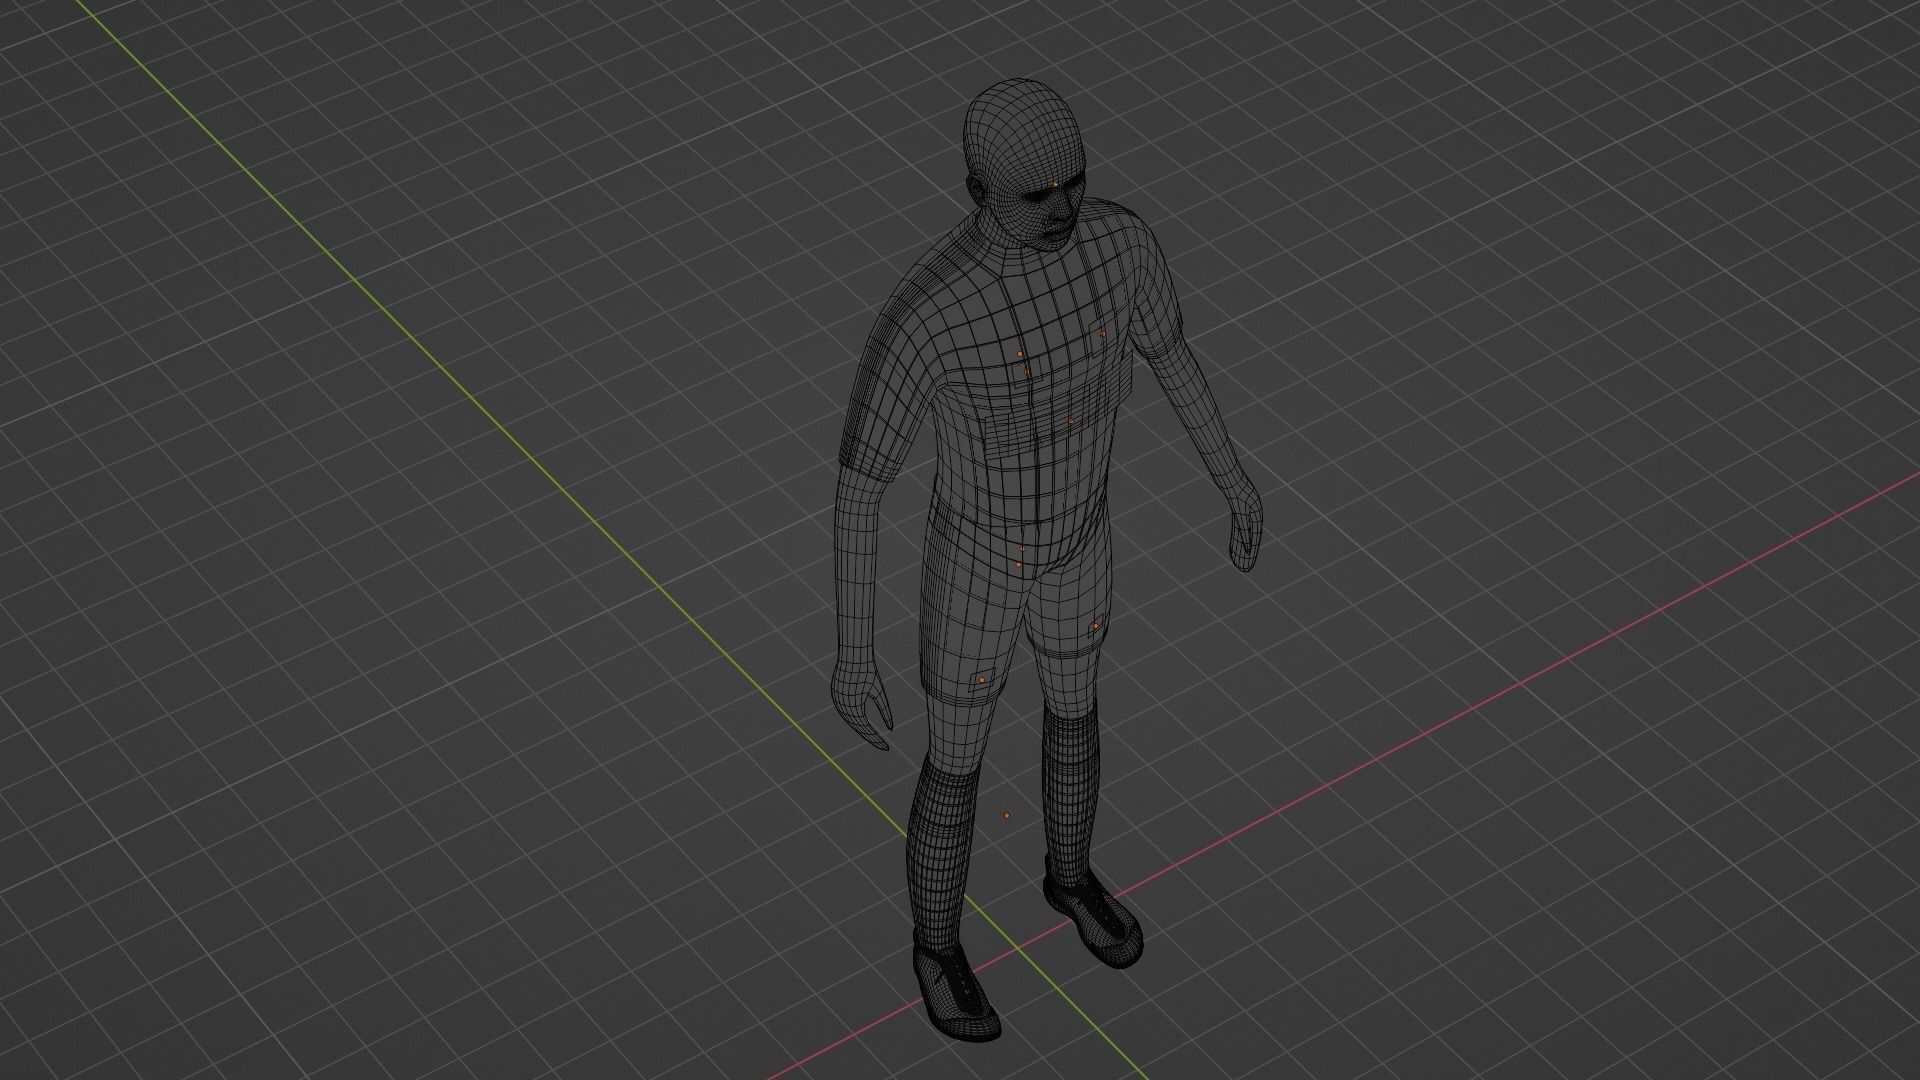This screenshot has height=1080, width=1920.
Task: Click the origin dot on the character's right thigh patch
Action: click(982, 680)
